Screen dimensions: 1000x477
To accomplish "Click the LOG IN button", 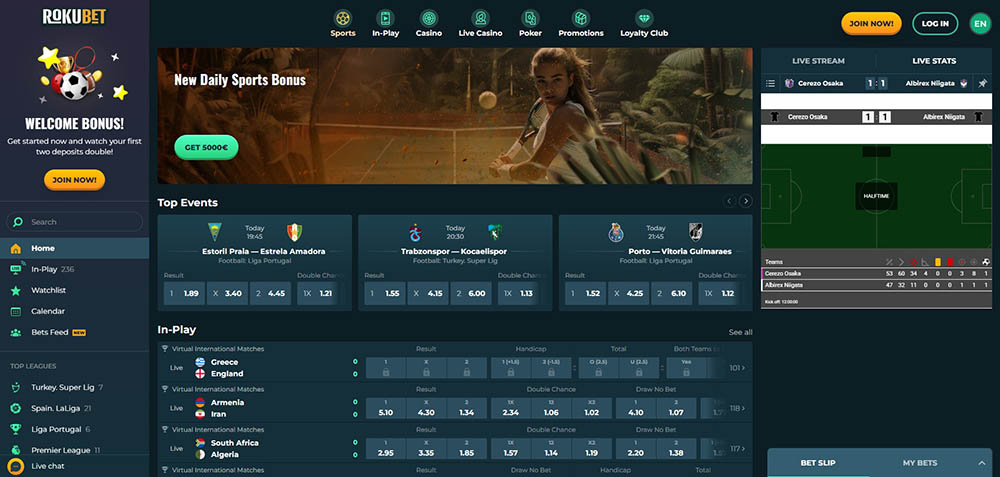I will pos(935,23).
